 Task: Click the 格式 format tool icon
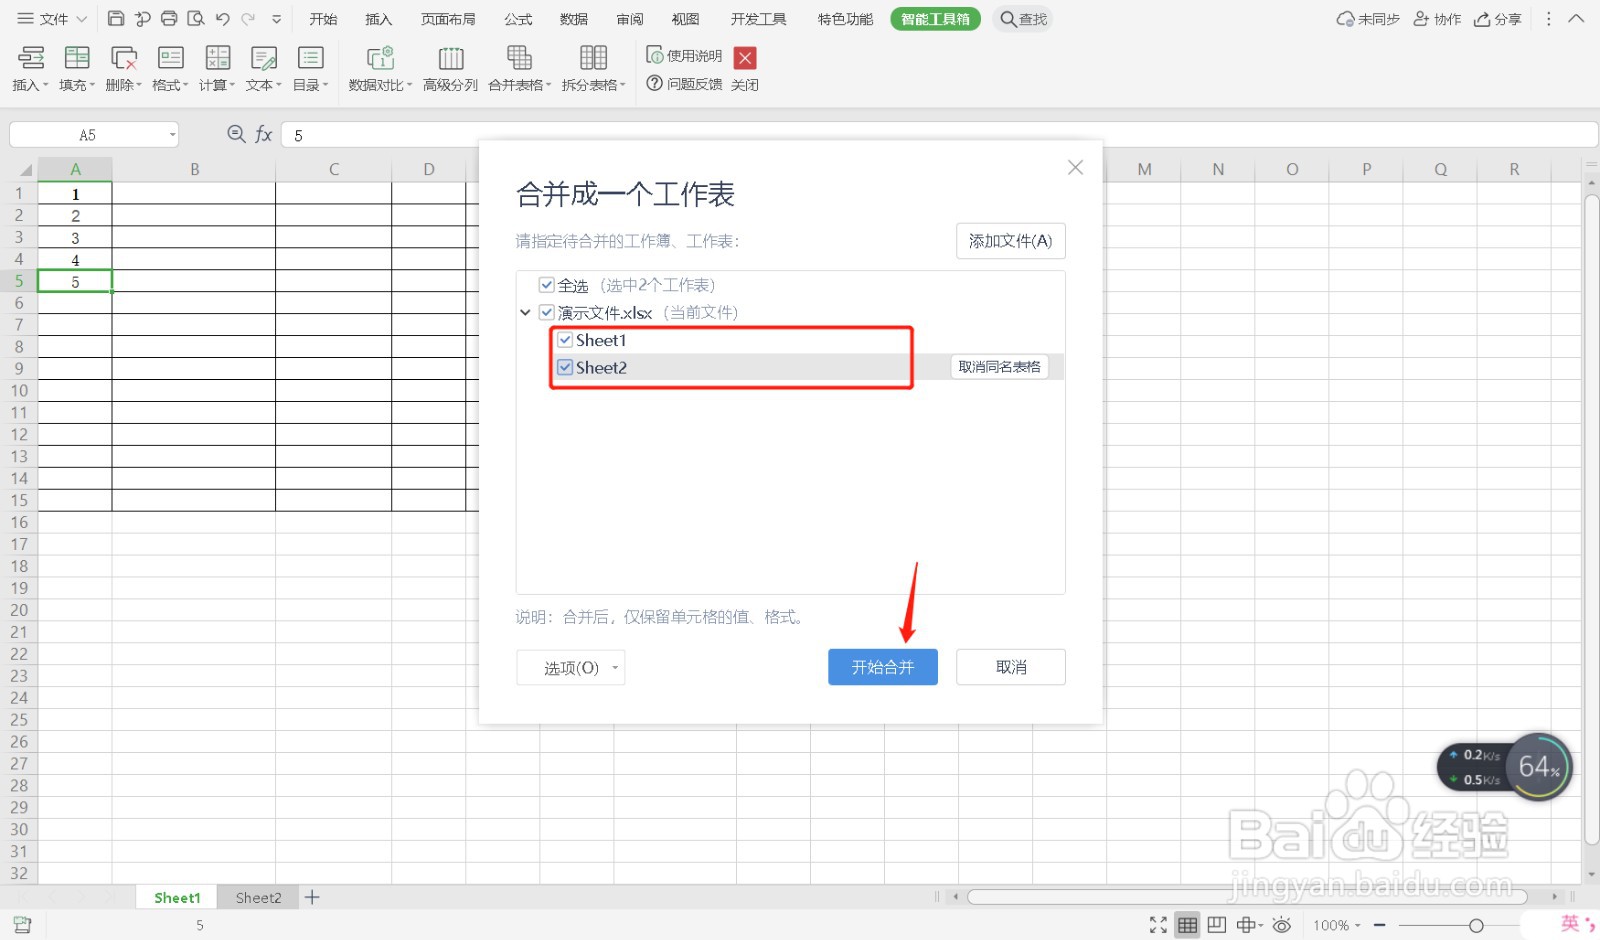171,58
